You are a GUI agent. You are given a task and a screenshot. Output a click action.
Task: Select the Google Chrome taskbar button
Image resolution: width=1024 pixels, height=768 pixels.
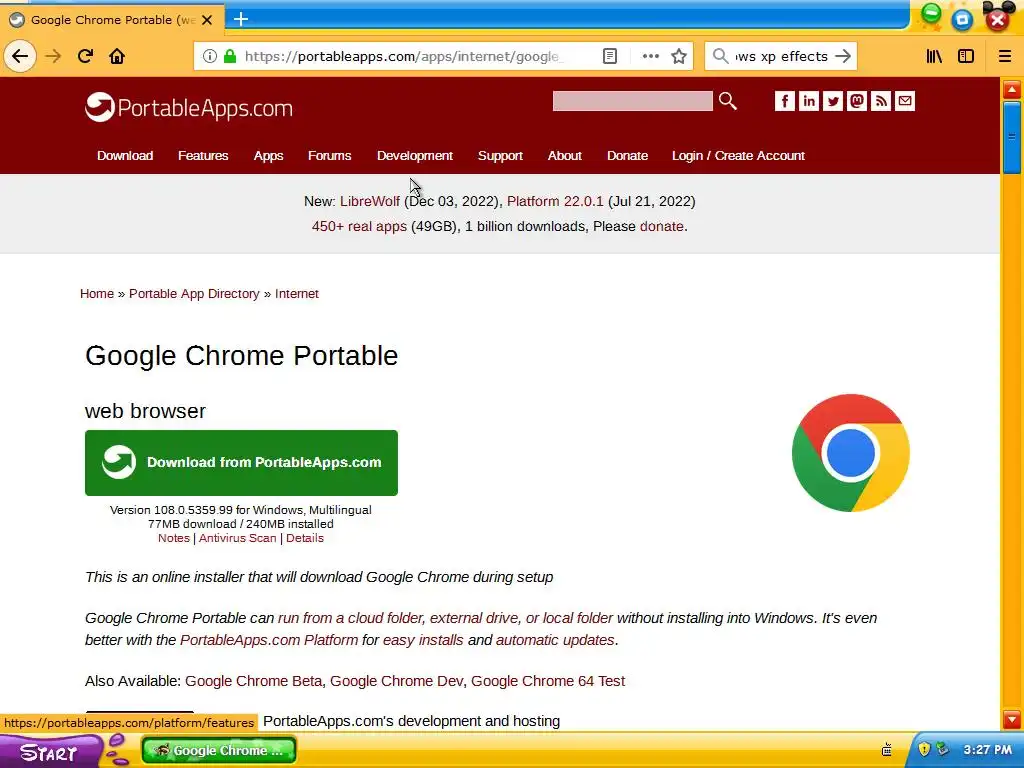[219, 750]
